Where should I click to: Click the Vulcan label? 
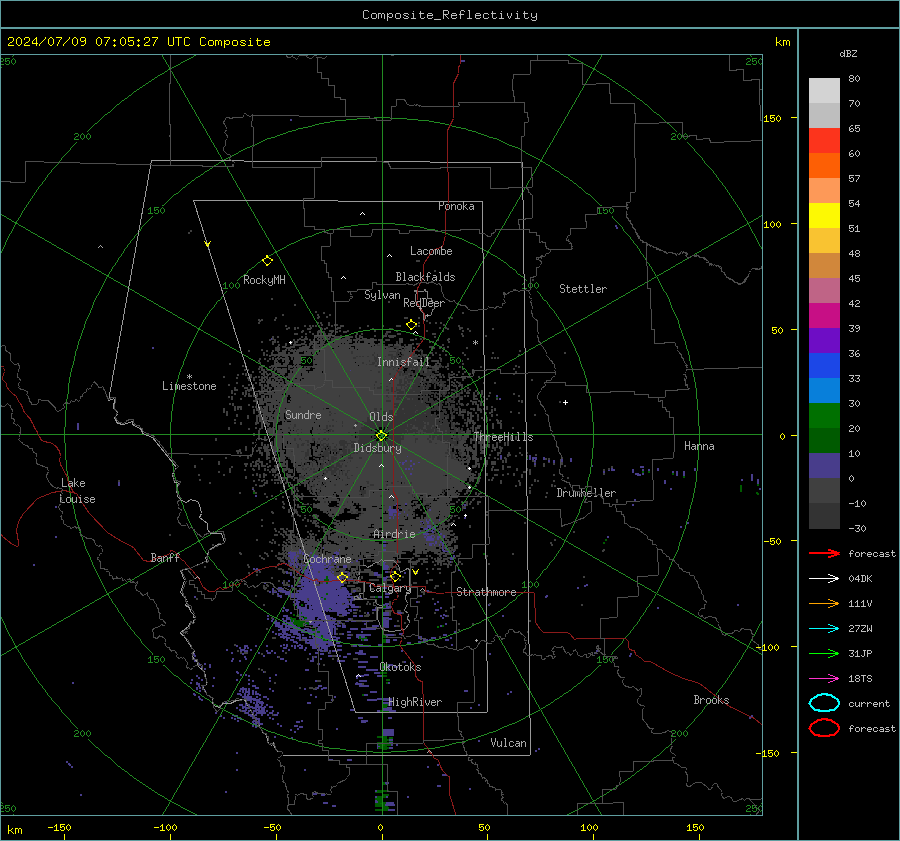[509, 743]
